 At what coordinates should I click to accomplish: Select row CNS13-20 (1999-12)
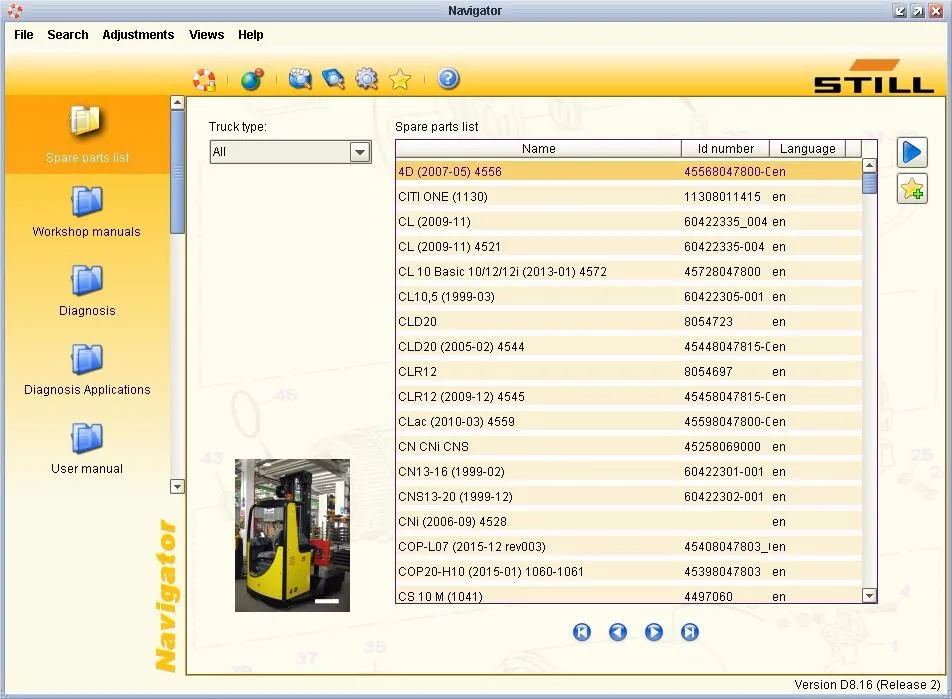pos(628,497)
